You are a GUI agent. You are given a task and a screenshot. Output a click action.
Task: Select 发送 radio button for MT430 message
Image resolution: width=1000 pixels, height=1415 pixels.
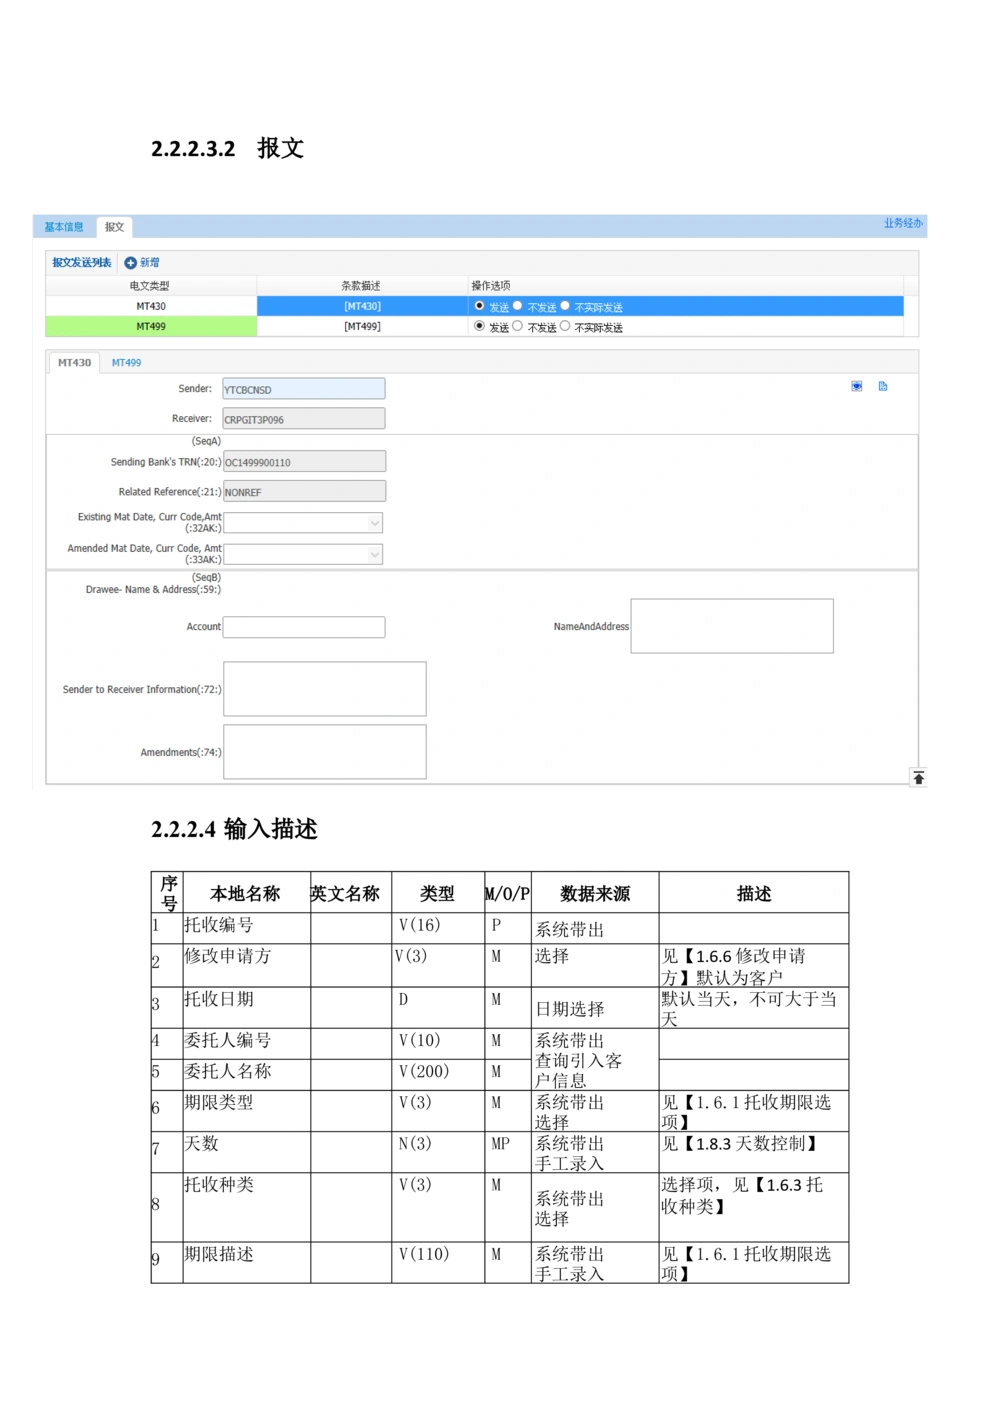(479, 306)
